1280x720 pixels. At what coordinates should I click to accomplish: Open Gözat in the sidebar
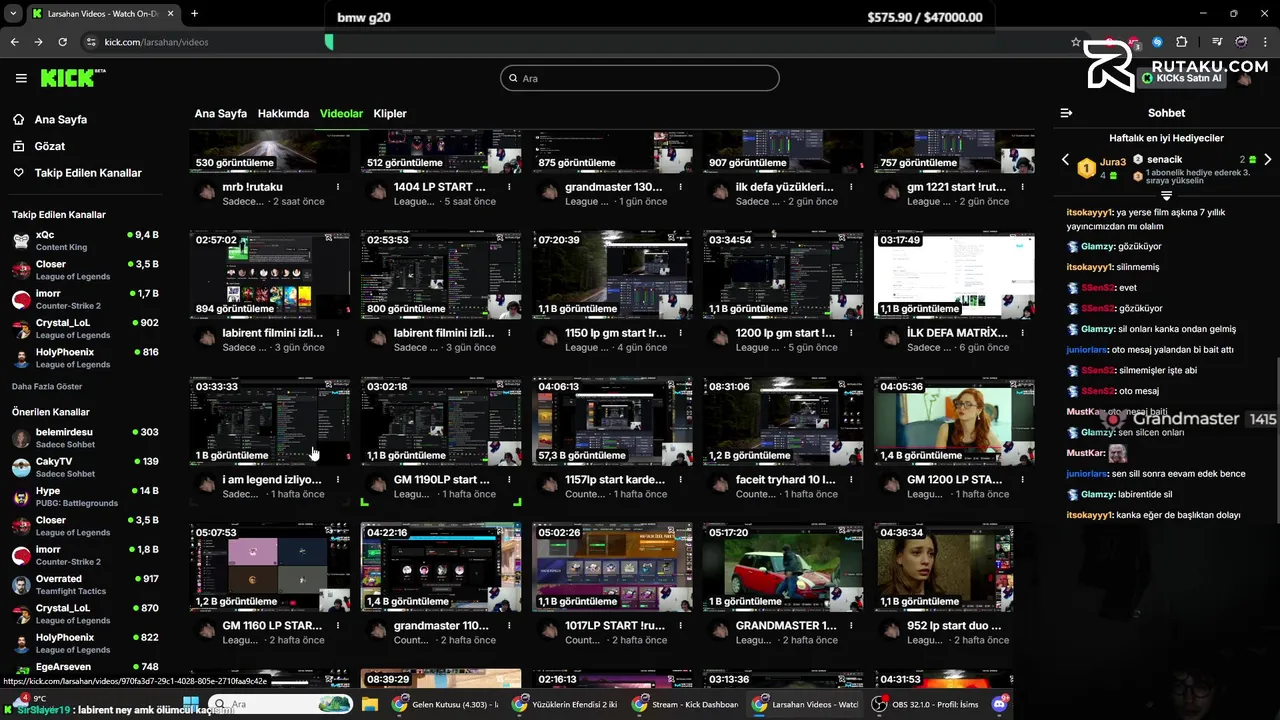49,146
